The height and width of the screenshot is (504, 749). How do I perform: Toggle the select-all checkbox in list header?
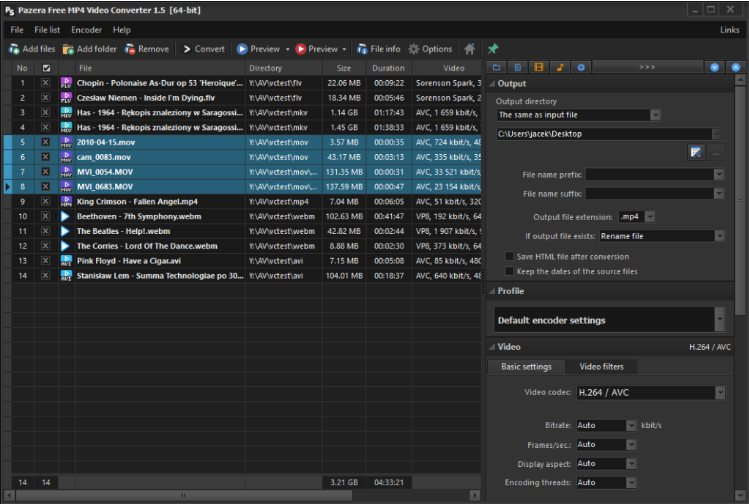[46, 68]
